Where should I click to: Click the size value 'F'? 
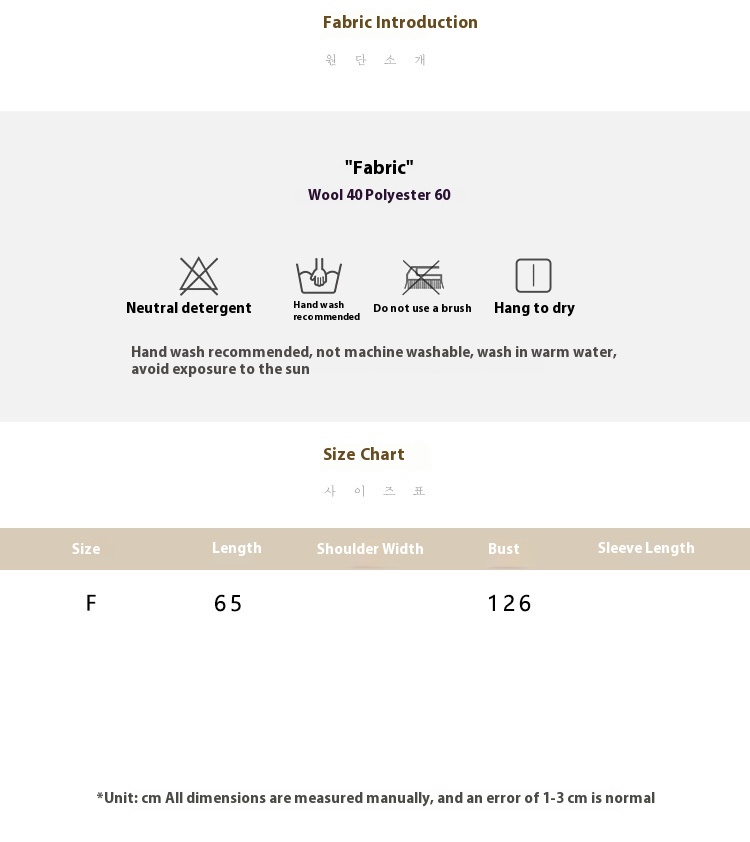[x=91, y=603]
